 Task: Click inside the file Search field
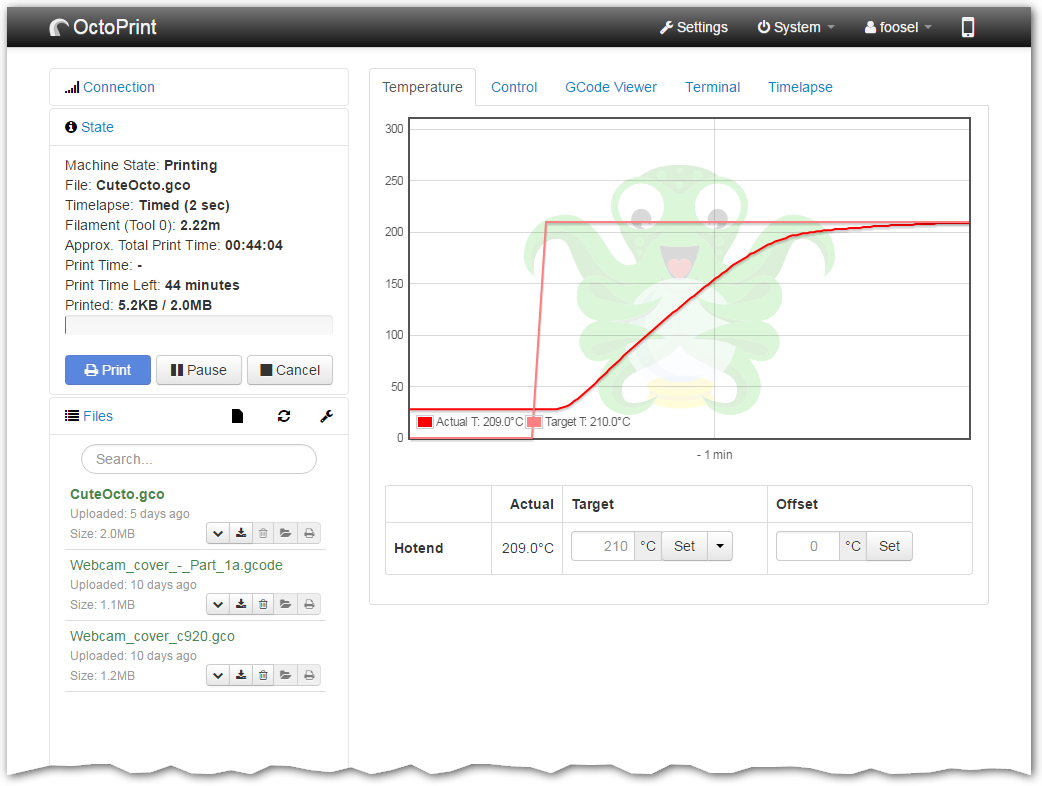(198, 458)
